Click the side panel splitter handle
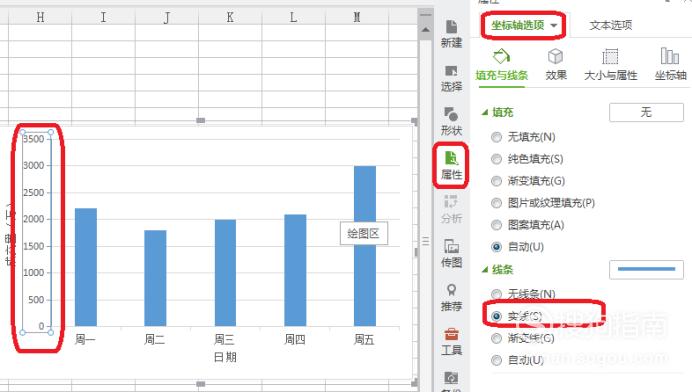Screen dimensions: 692x392 [x=425, y=241]
